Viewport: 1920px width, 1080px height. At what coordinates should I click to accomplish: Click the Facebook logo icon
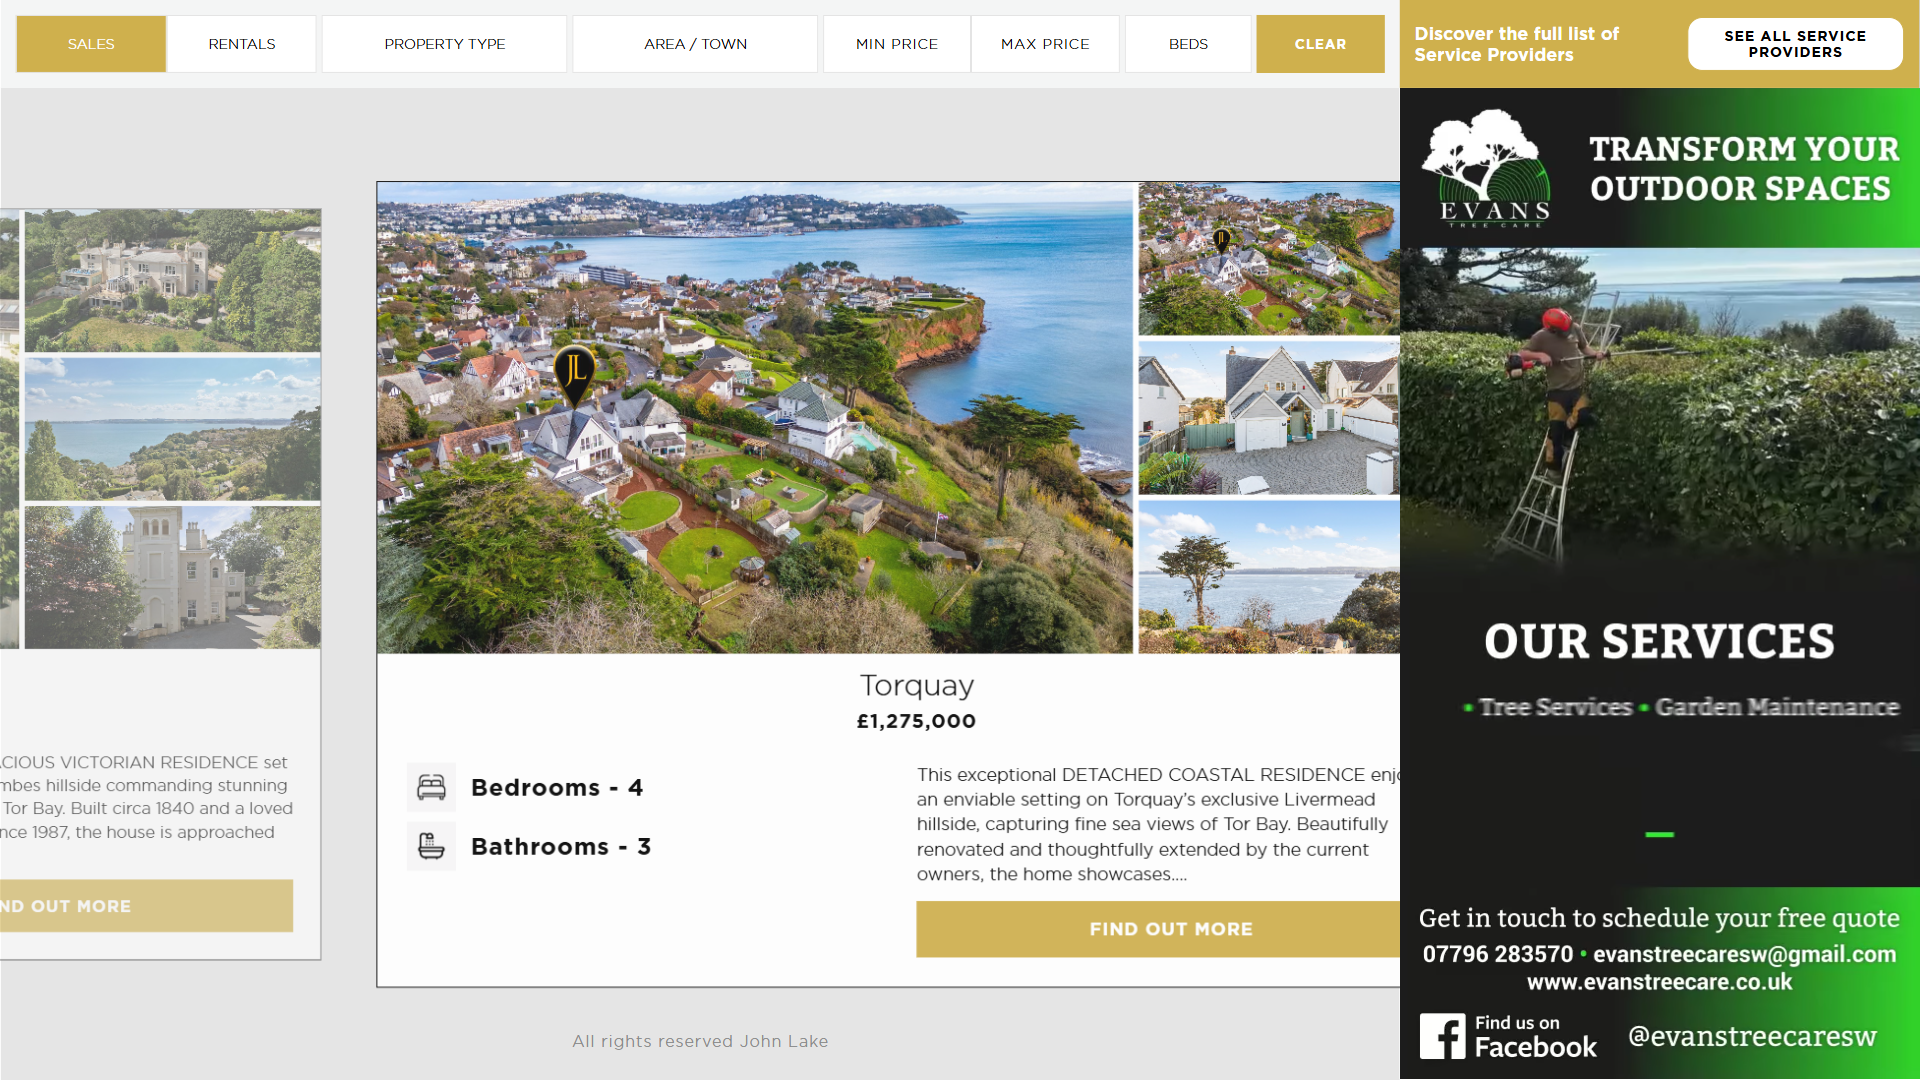[x=1442, y=1036]
